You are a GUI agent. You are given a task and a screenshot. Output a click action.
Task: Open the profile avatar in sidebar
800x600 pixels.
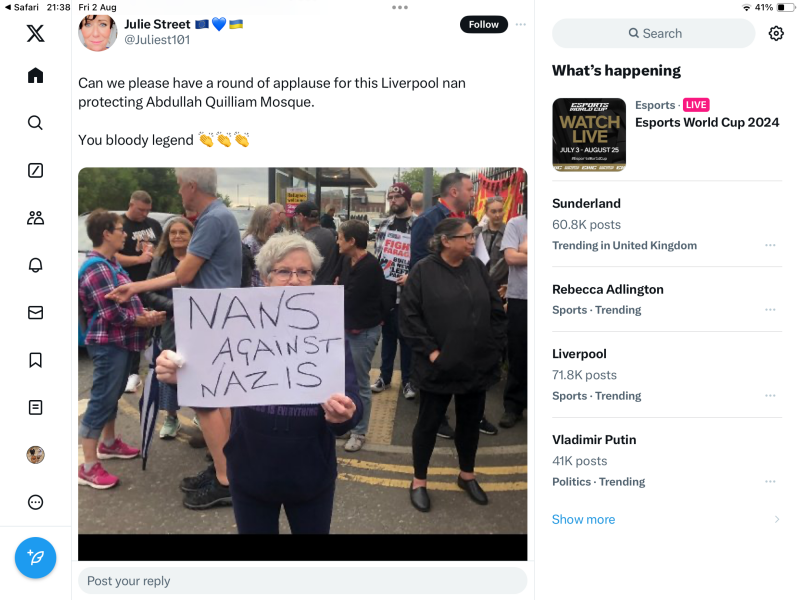(x=35, y=455)
